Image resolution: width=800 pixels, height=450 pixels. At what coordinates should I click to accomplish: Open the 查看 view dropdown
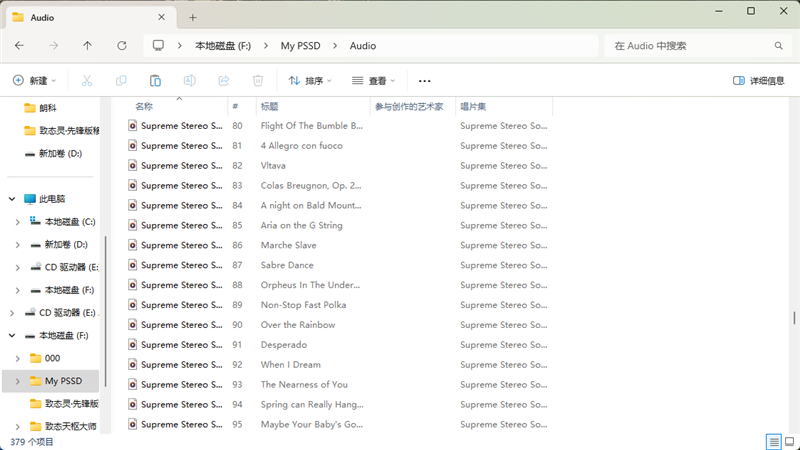[x=374, y=80]
